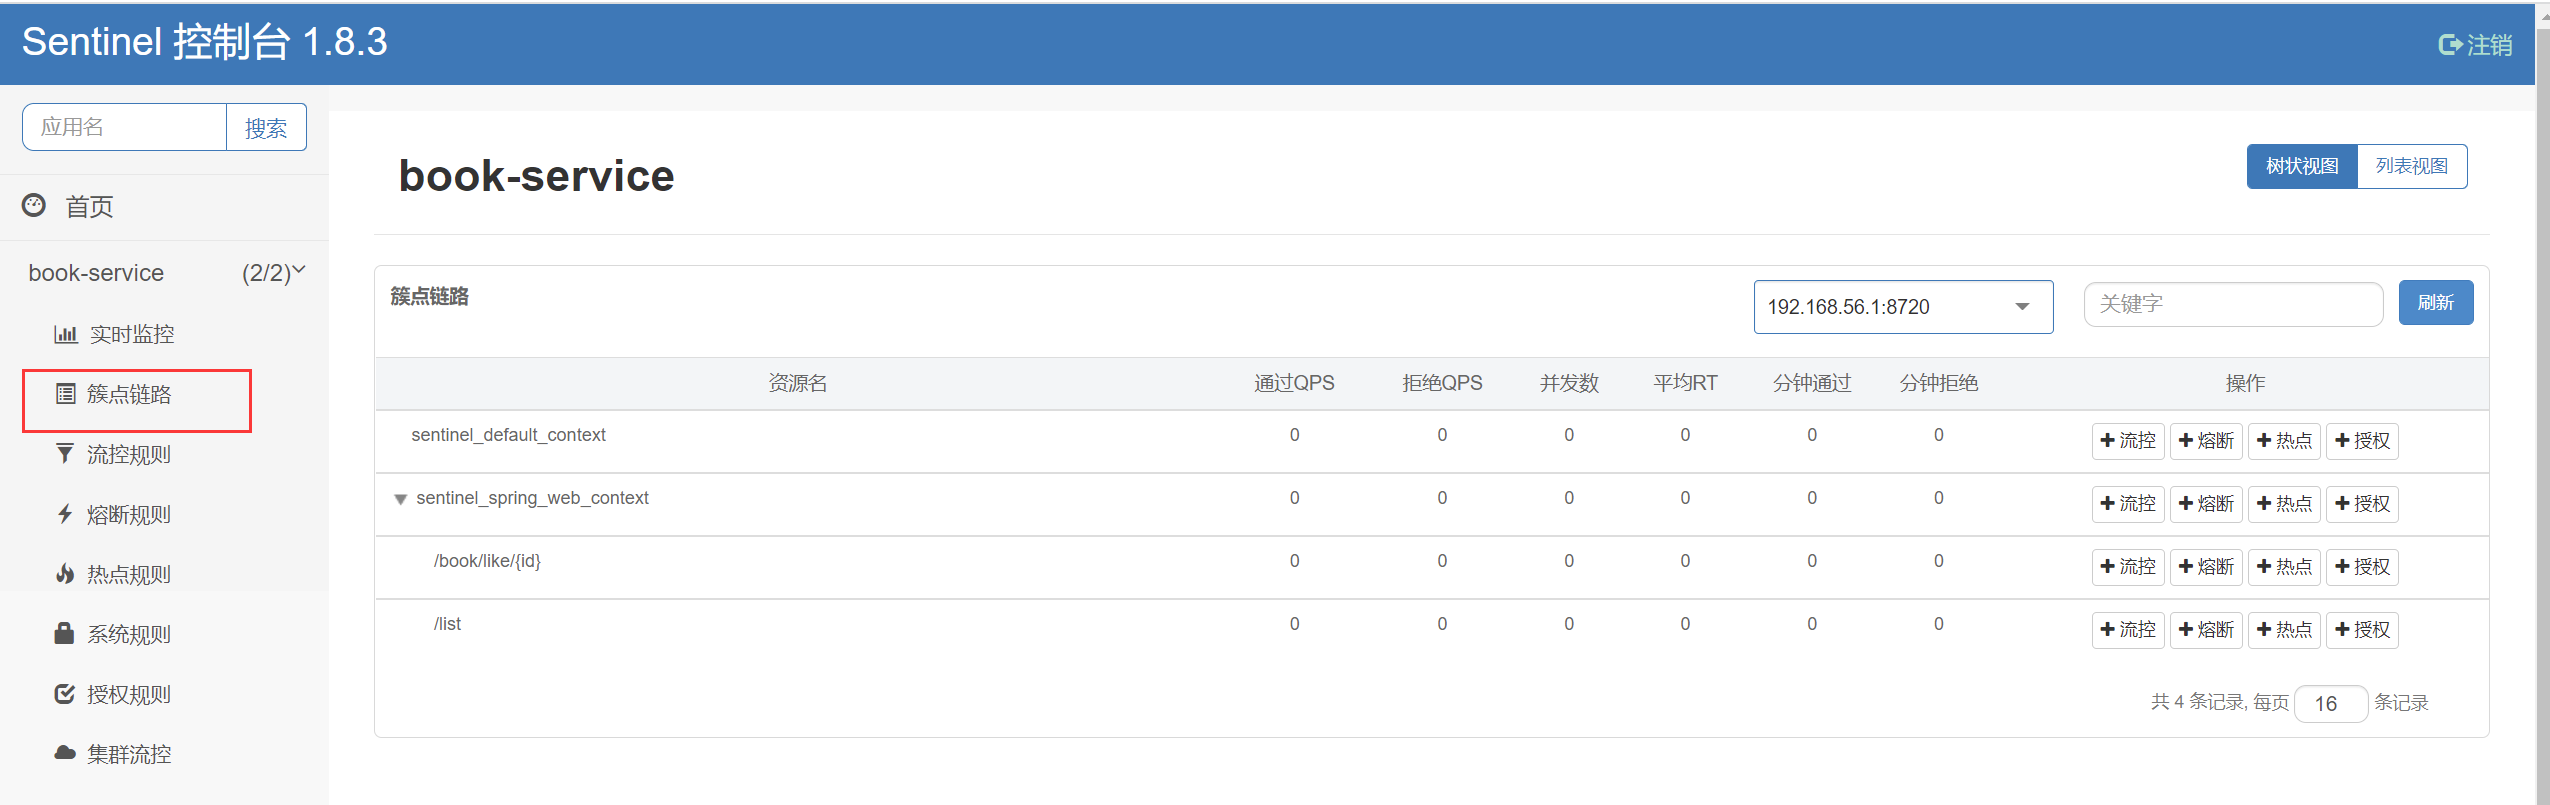Click the filter funnel icon for 流控规则
This screenshot has width=2550, height=805.
[x=65, y=454]
